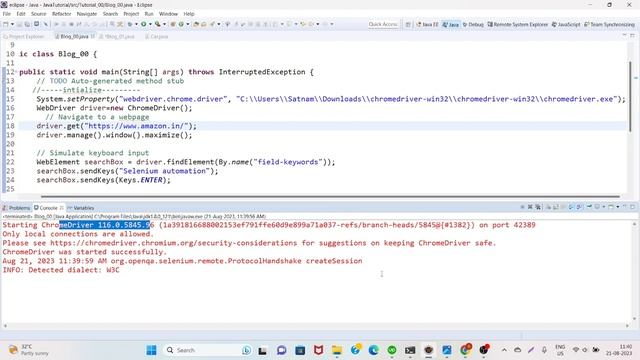Click the chromedriver.chromium.org security link in console
640x360 pixels.
click(173, 243)
